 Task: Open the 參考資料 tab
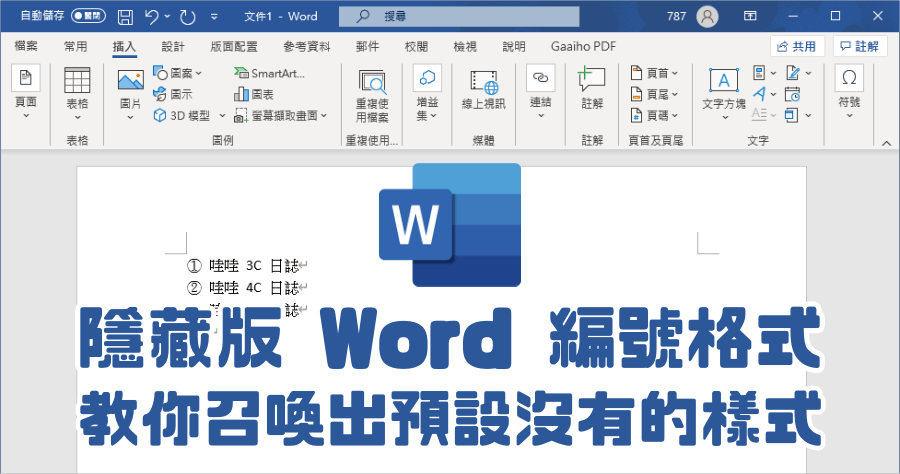coord(307,46)
